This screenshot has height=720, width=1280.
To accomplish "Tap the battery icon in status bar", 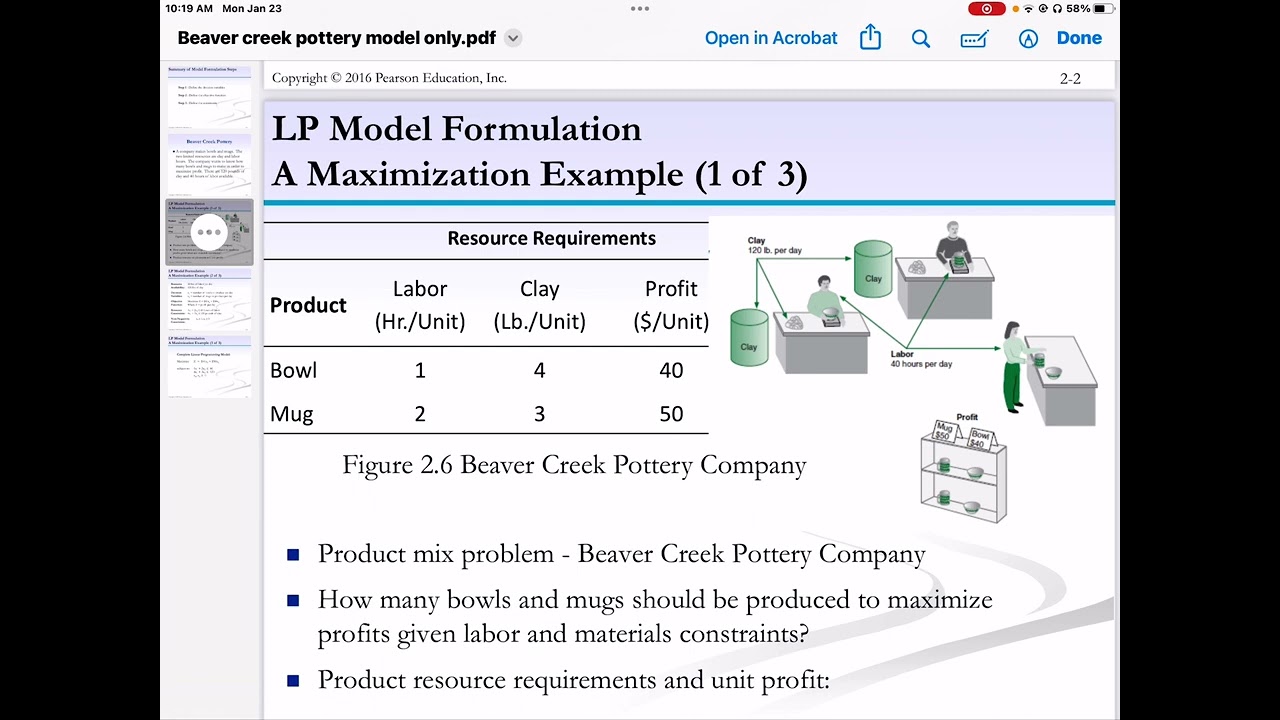I will [1103, 8].
